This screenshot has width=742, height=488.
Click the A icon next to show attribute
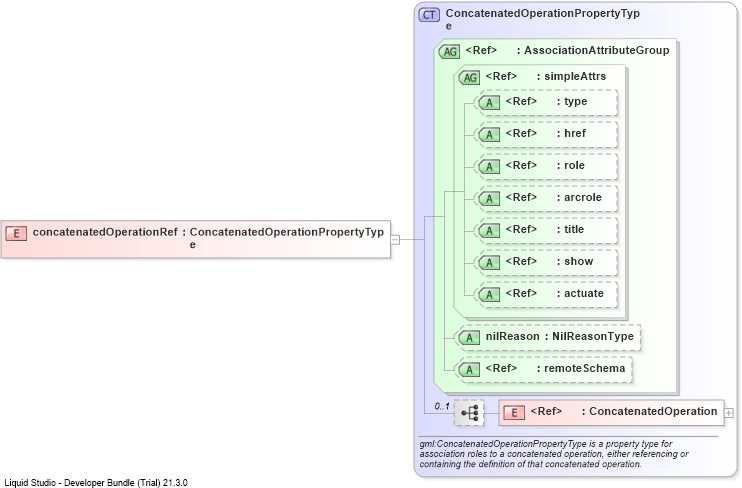489,263
